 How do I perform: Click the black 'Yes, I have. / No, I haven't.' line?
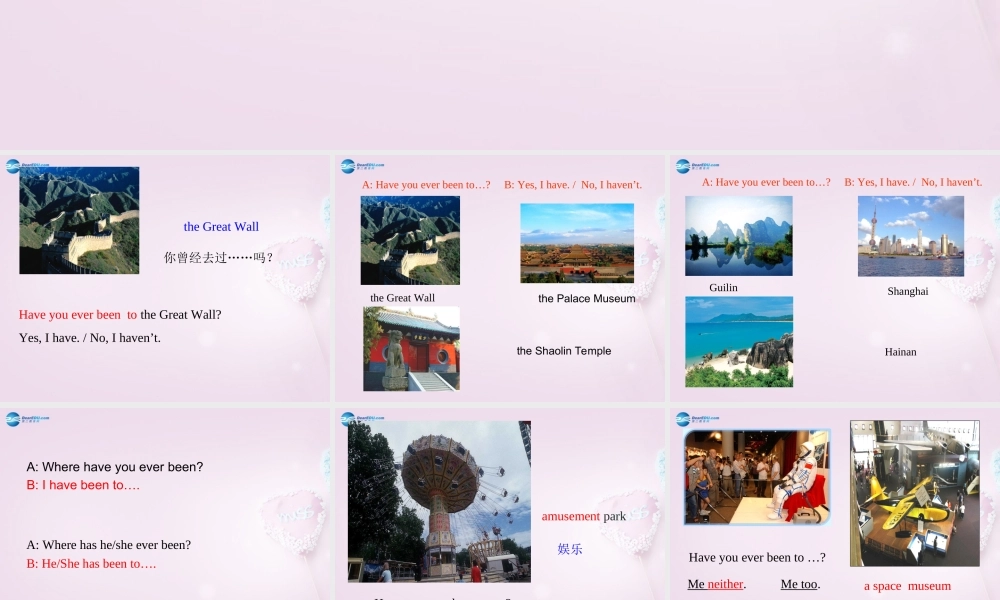(90, 338)
